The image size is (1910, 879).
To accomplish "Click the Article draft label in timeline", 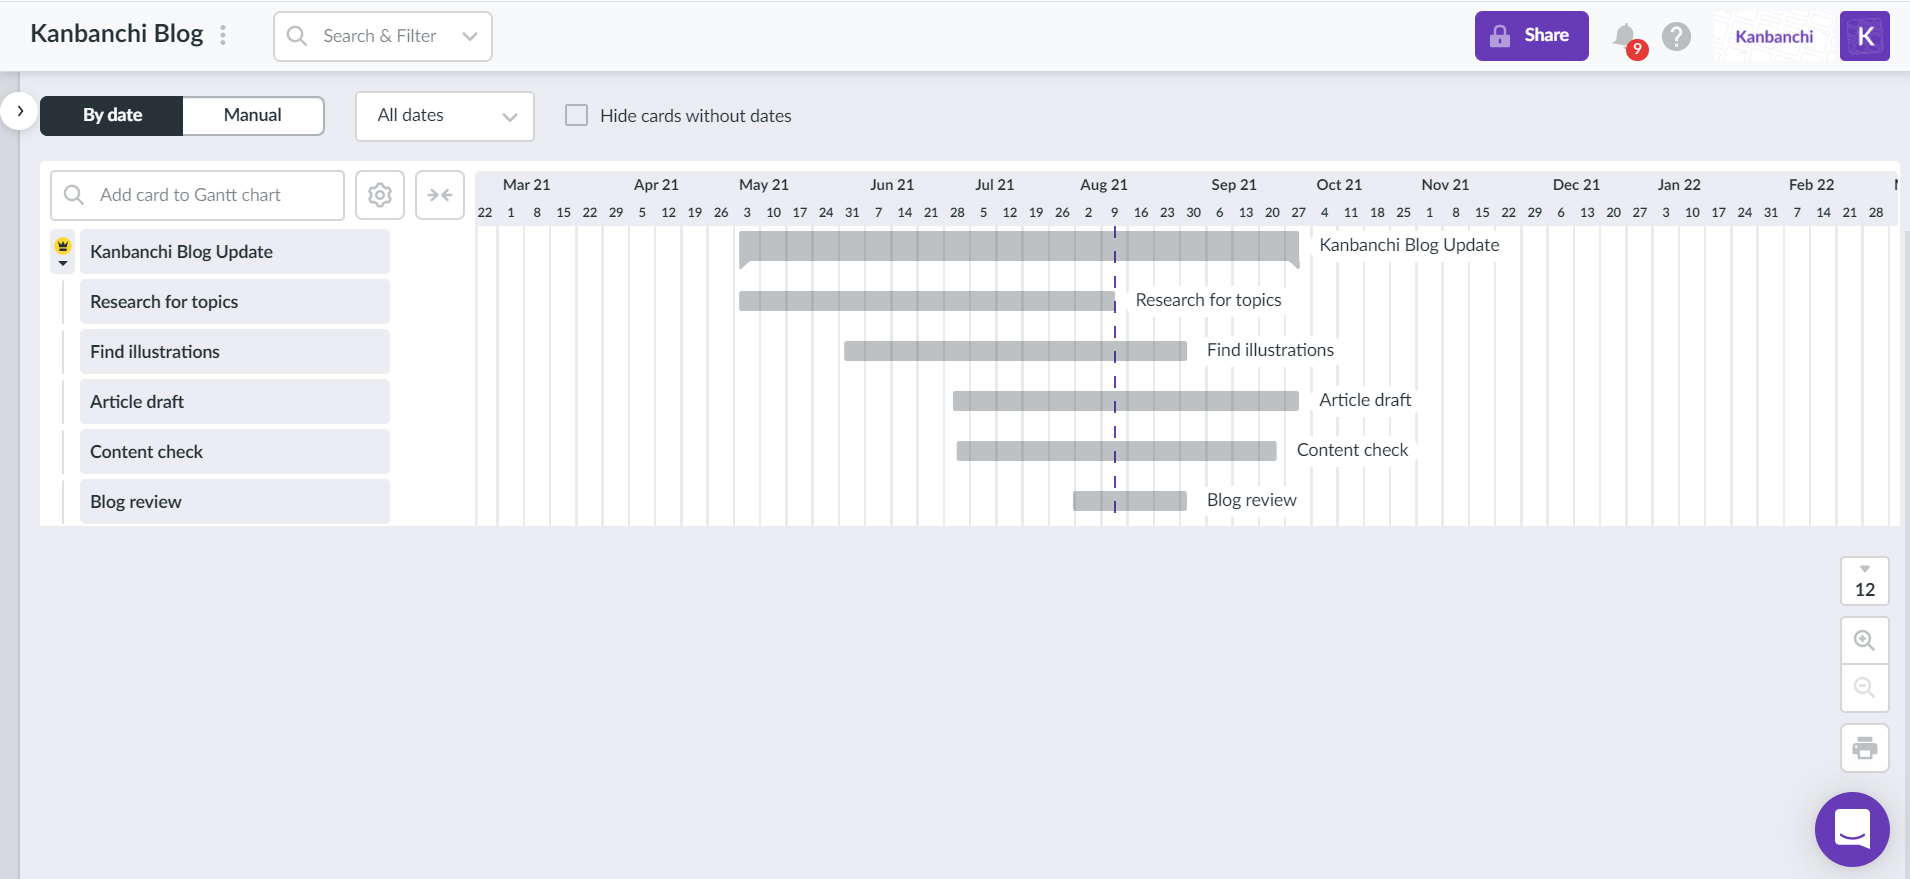I will click(1365, 400).
